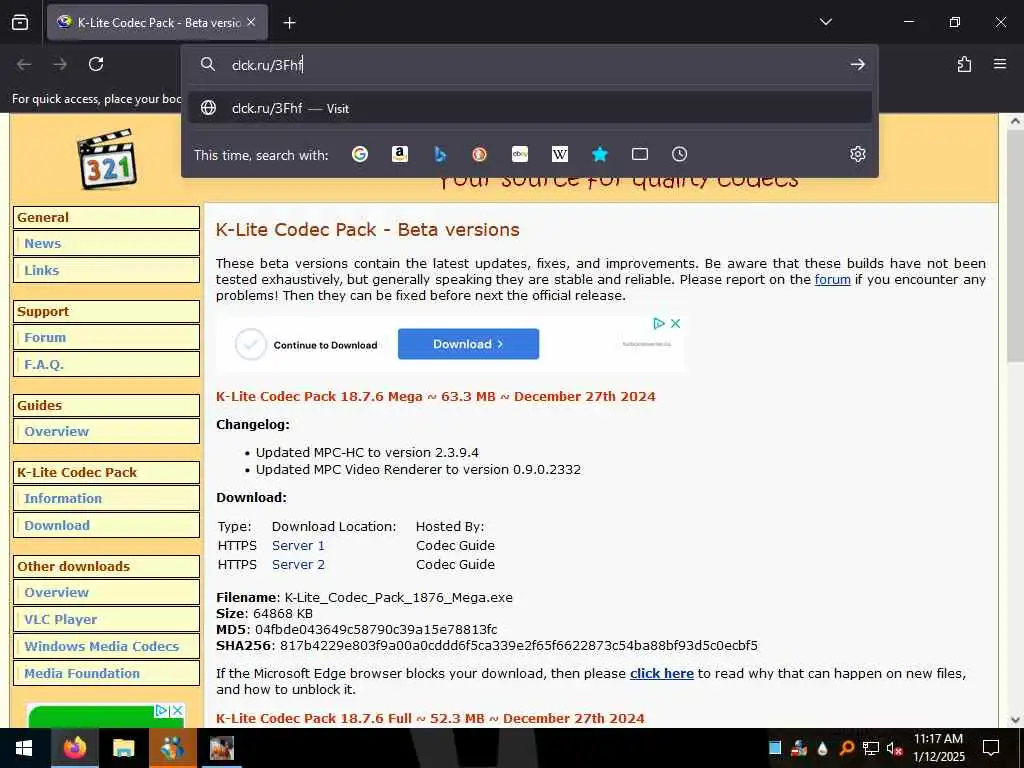Search in Bookmarks star icon

click(x=600, y=154)
